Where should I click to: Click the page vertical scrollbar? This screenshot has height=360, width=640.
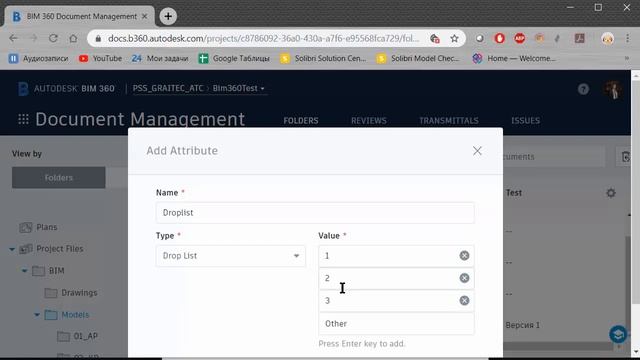pos(636,192)
